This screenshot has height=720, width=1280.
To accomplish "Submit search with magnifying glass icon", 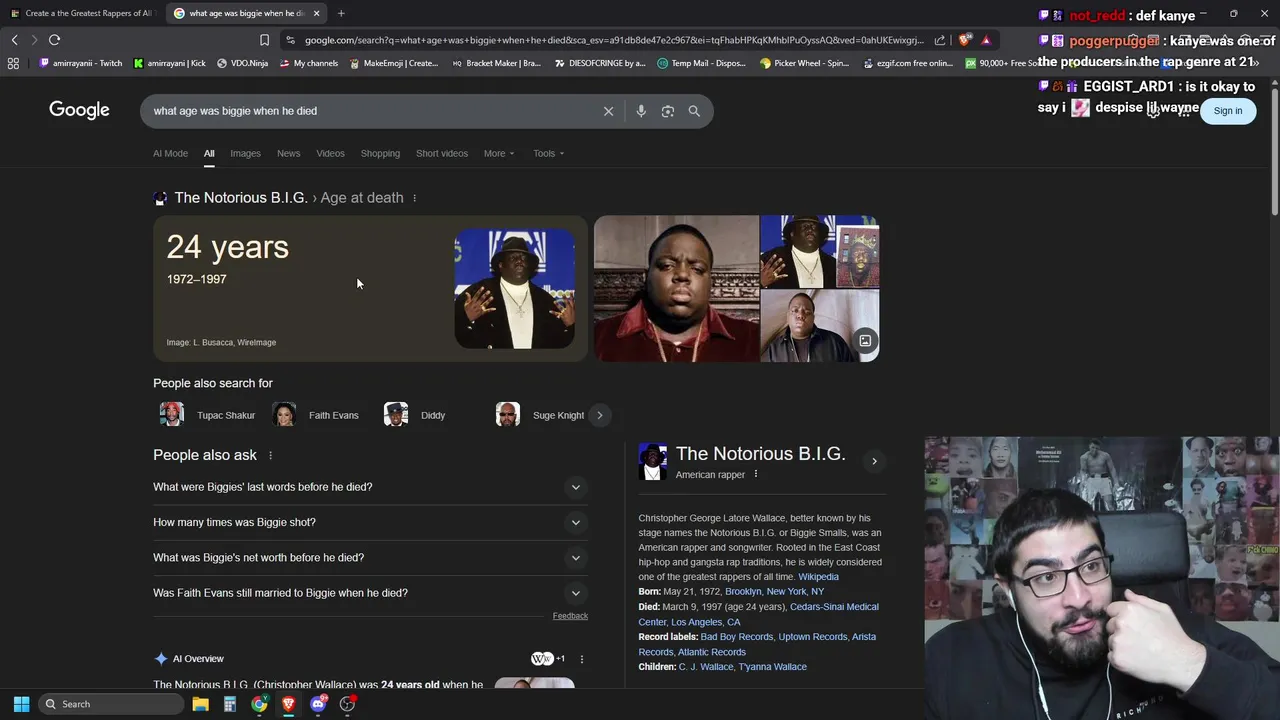I will click(x=694, y=111).
